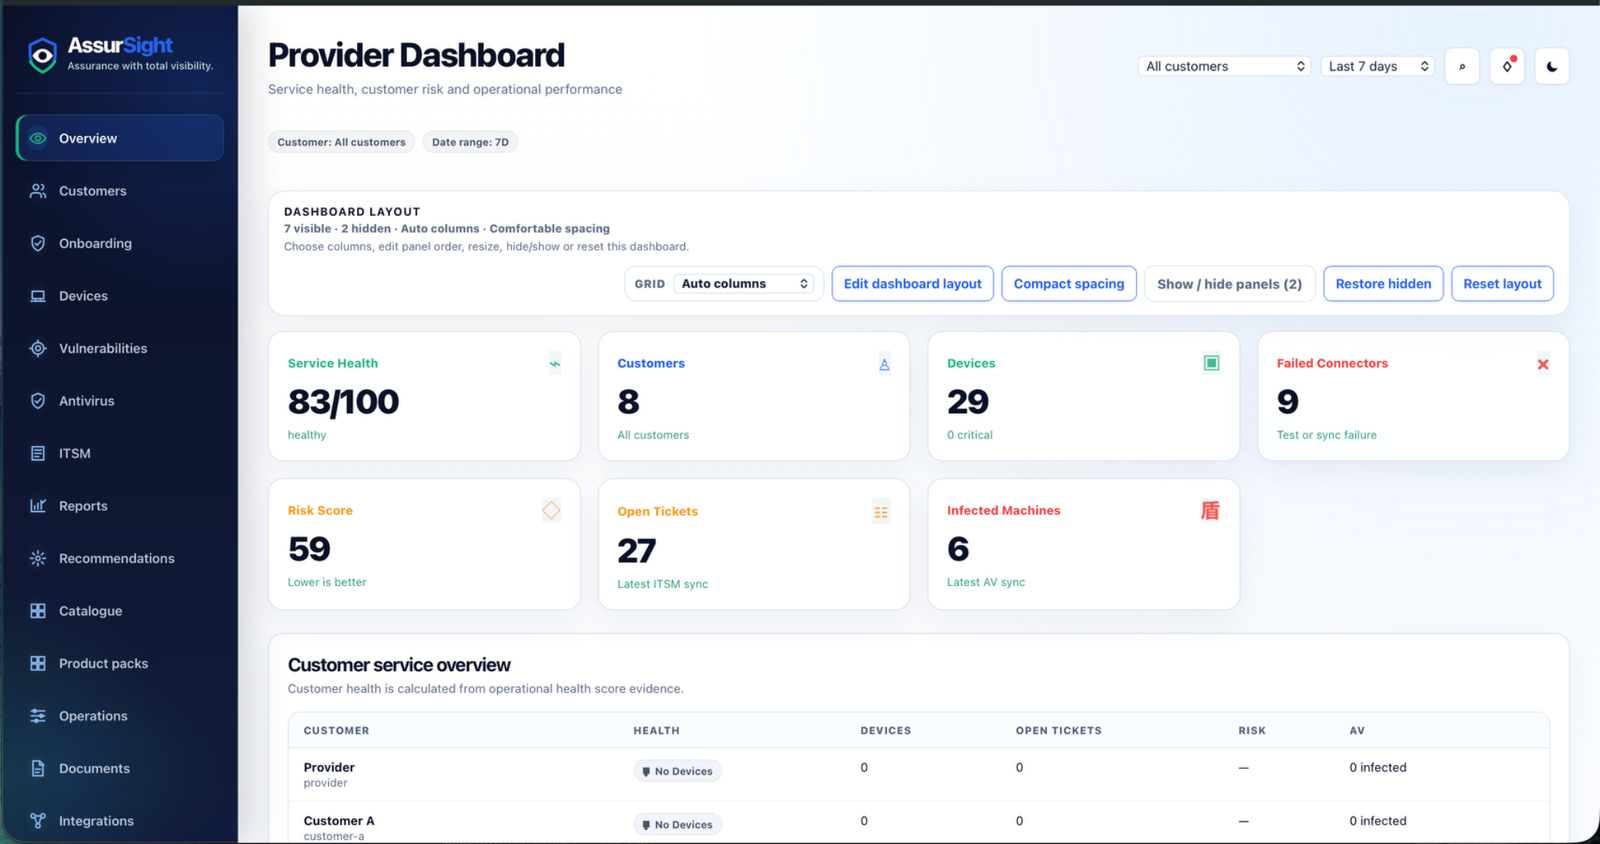Click the Catalogue grid icon in sidebar
Viewport: 1600px width, 844px height.
(x=38, y=611)
